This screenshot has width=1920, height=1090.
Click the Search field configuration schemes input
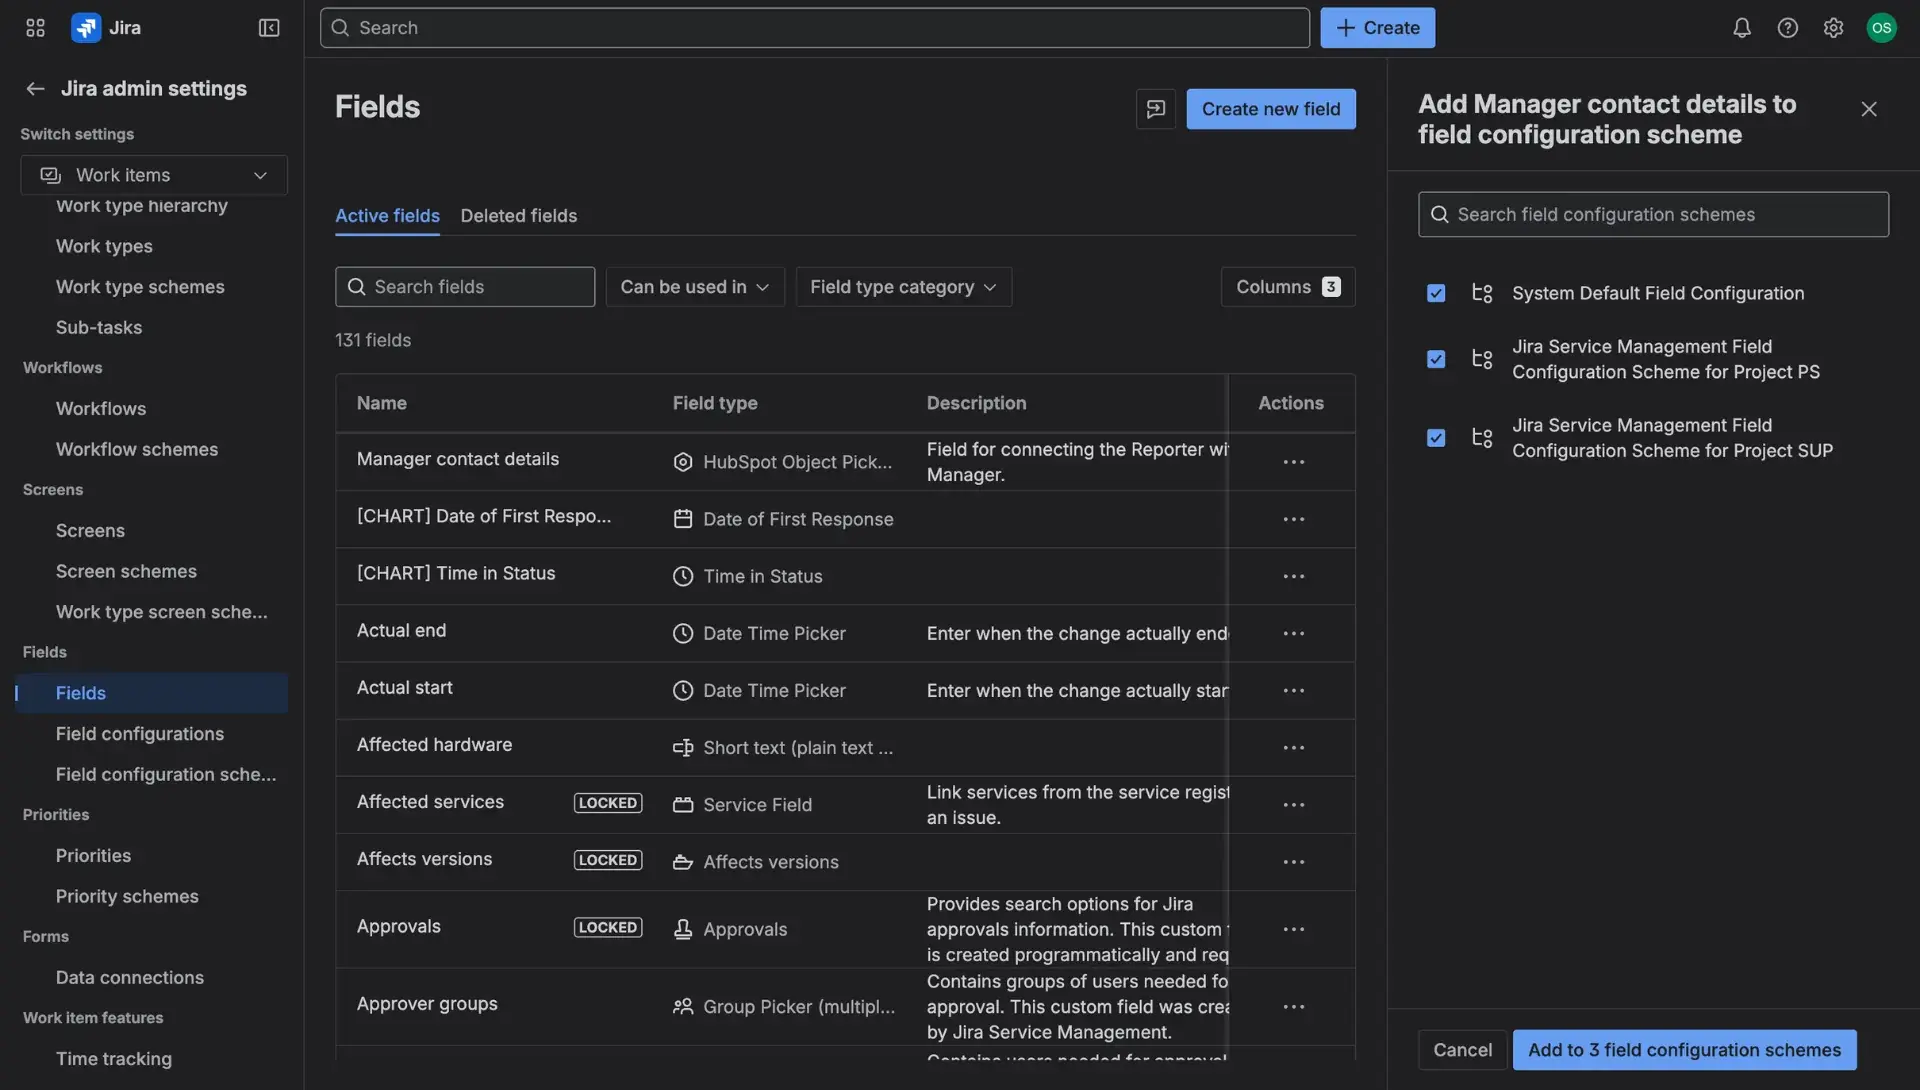(x=1651, y=214)
